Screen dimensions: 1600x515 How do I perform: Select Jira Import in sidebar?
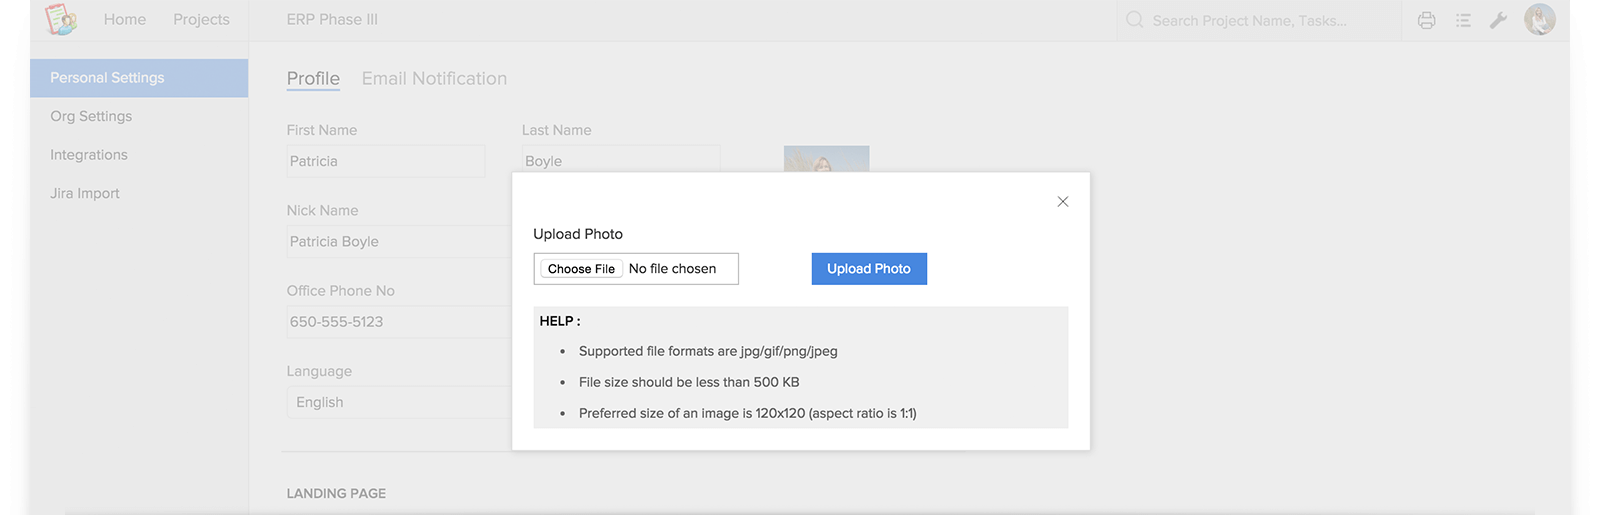[x=85, y=193]
